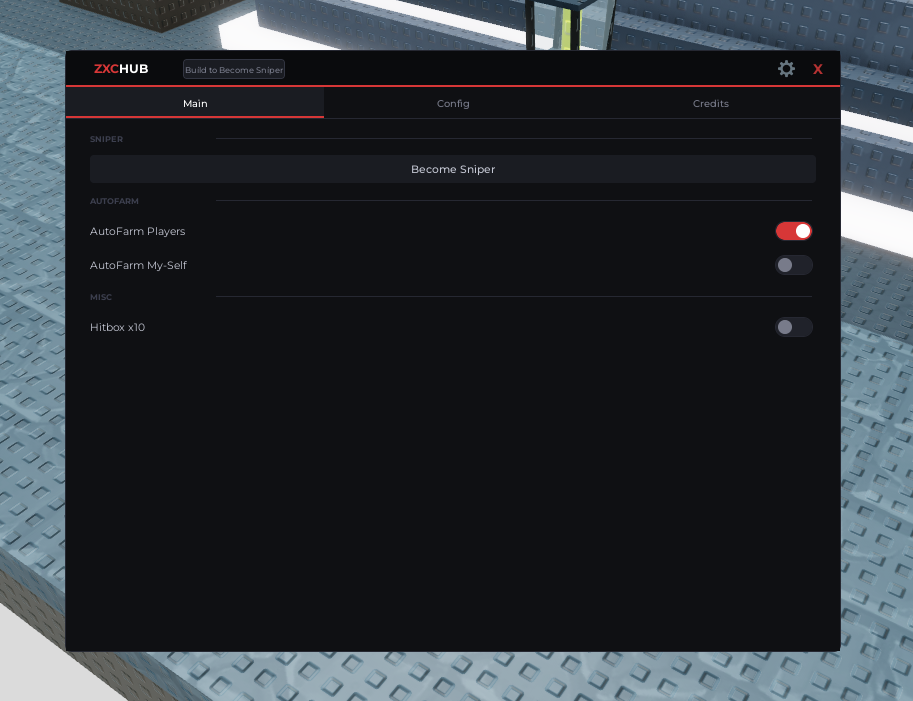913x701 pixels.
Task: Click the MISC section heading
Action: (x=101, y=297)
